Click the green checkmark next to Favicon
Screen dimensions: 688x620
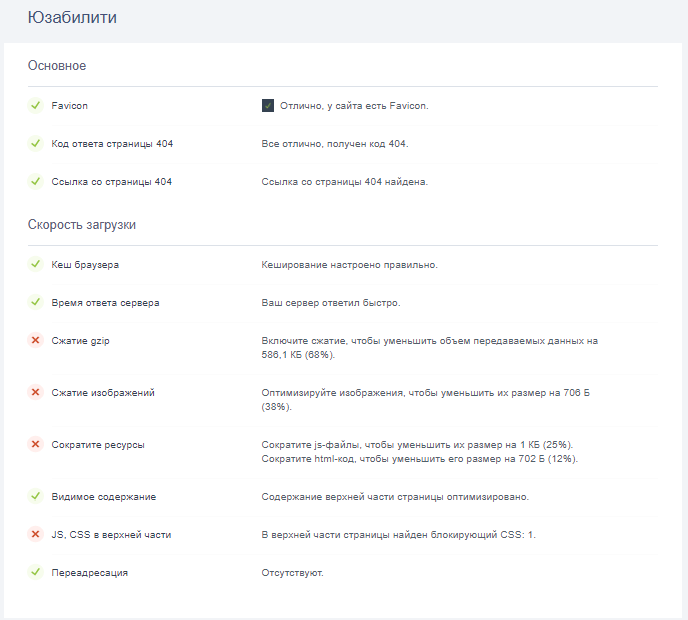click(35, 105)
